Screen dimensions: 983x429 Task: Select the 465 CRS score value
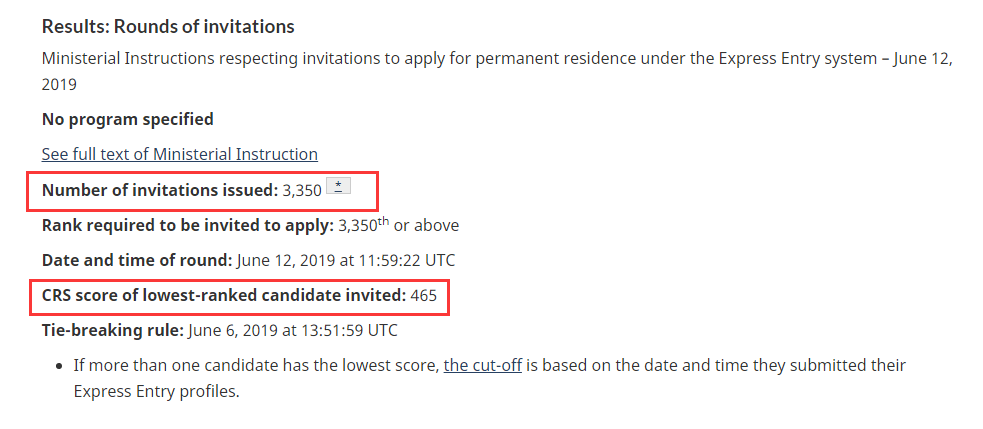coord(424,295)
